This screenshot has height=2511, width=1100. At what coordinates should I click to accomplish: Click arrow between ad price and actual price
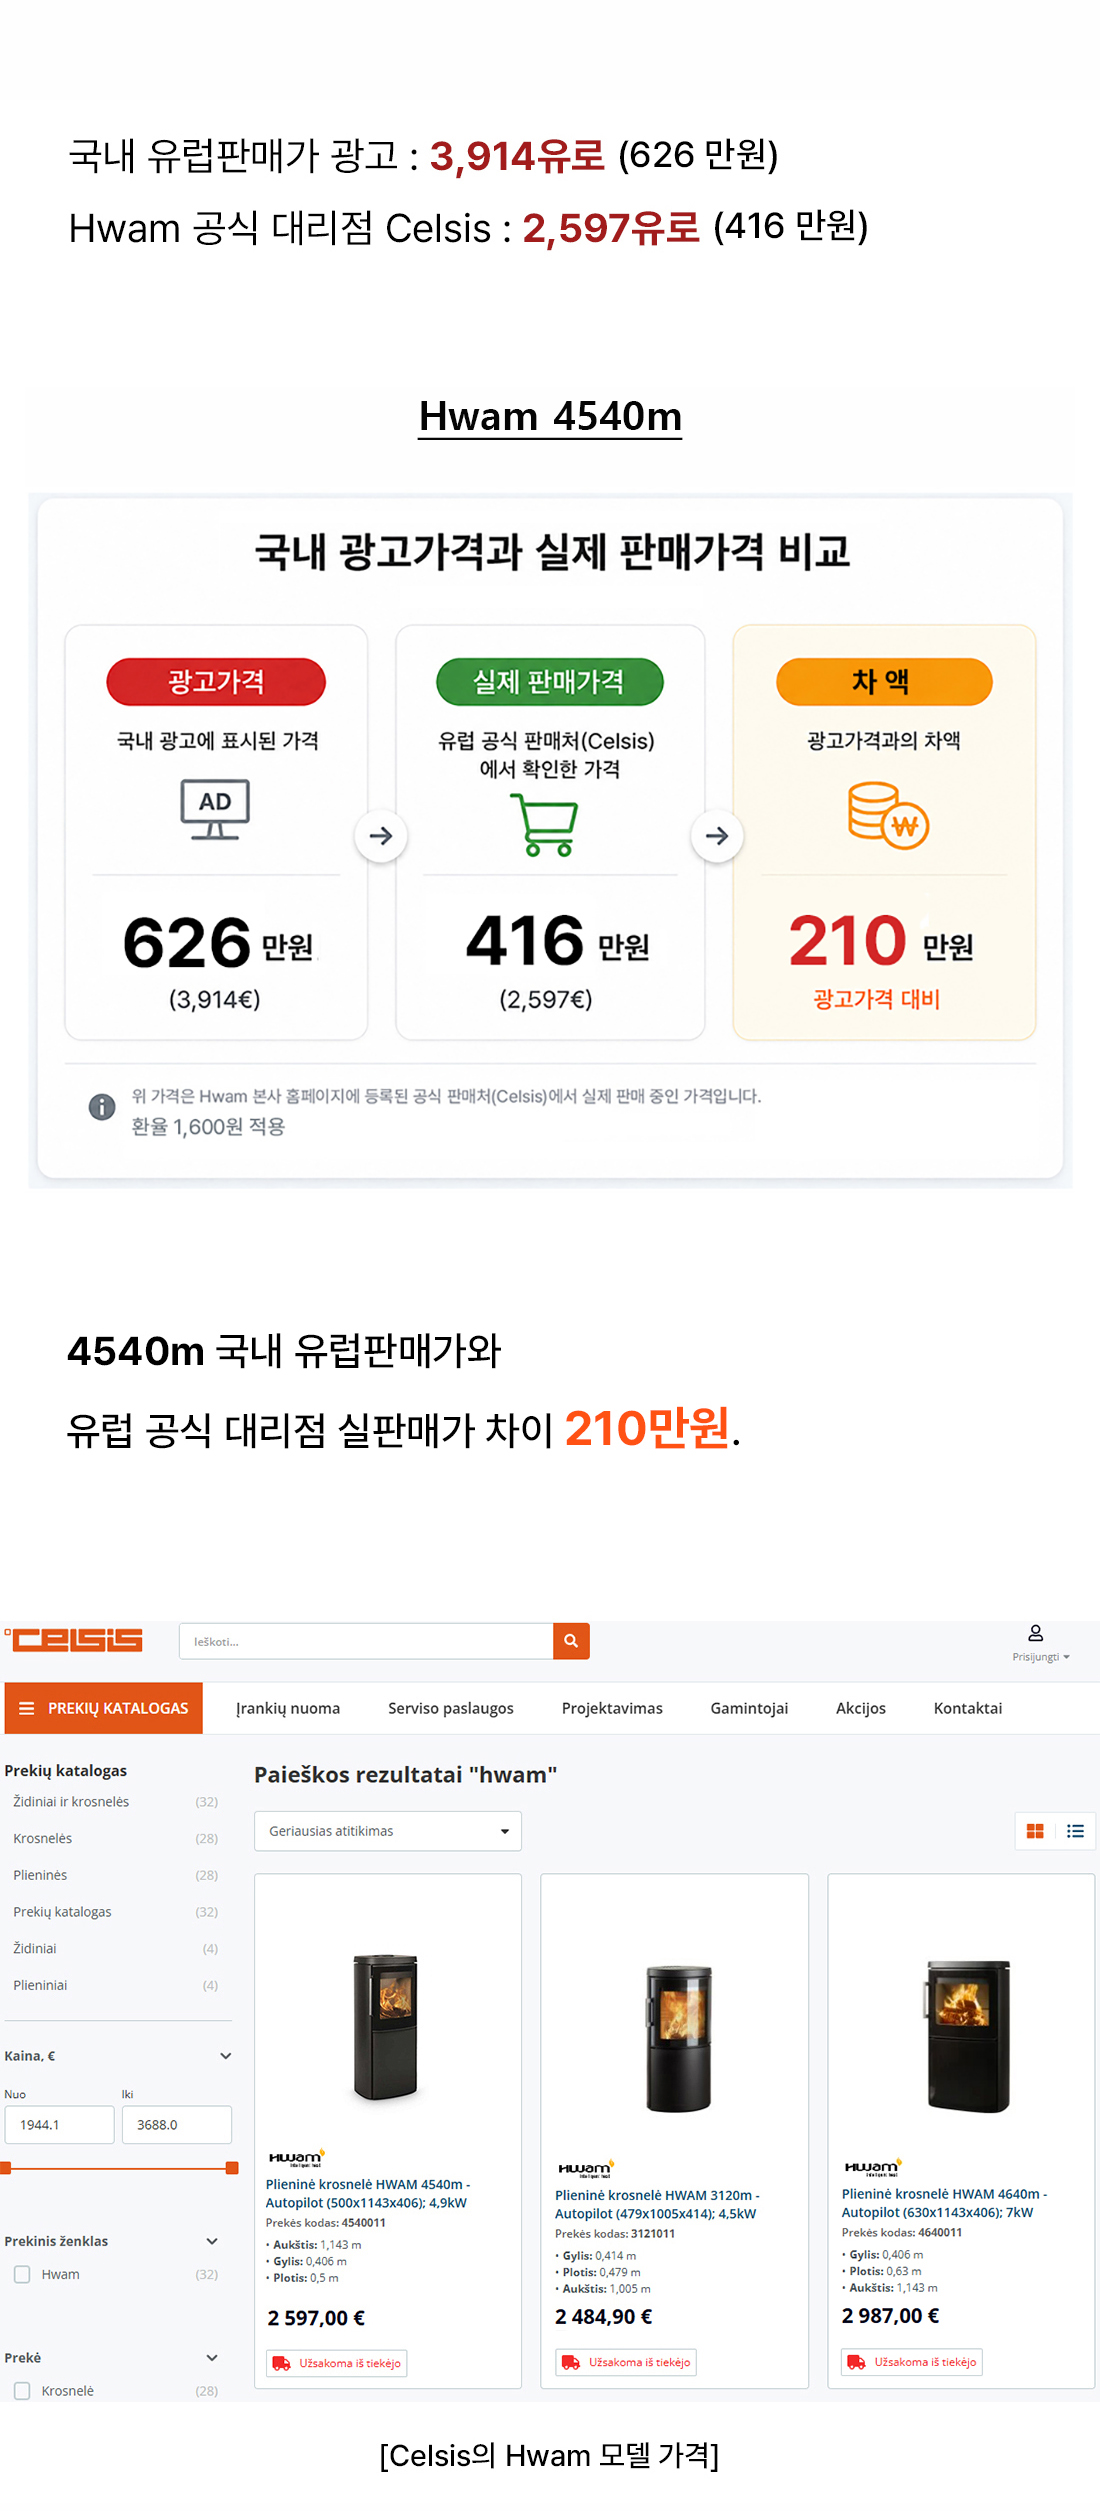point(381,836)
